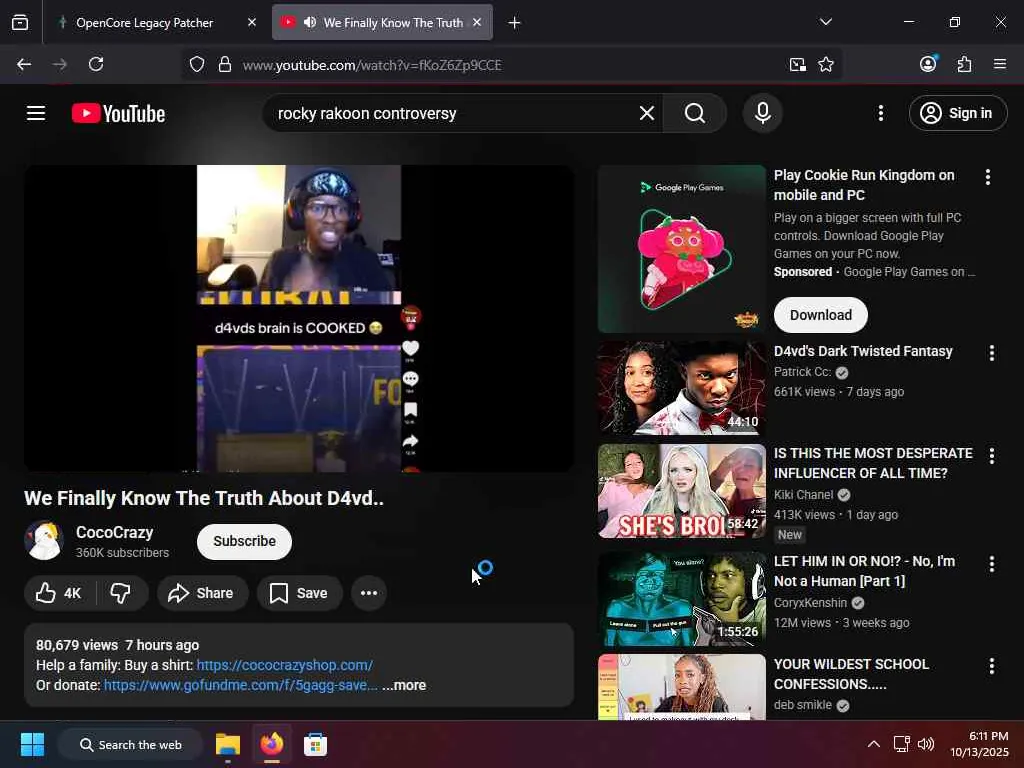List all tabs with dropdown arrow

[x=825, y=22]
